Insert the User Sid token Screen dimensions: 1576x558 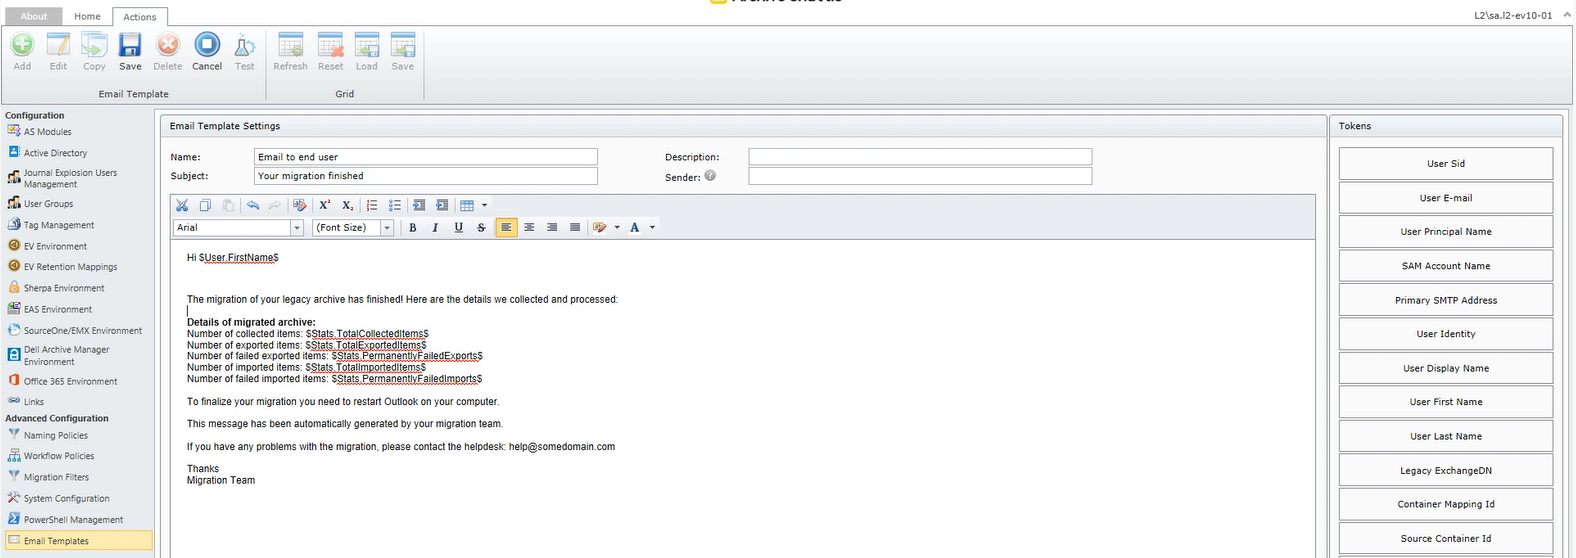[1445, 164]
